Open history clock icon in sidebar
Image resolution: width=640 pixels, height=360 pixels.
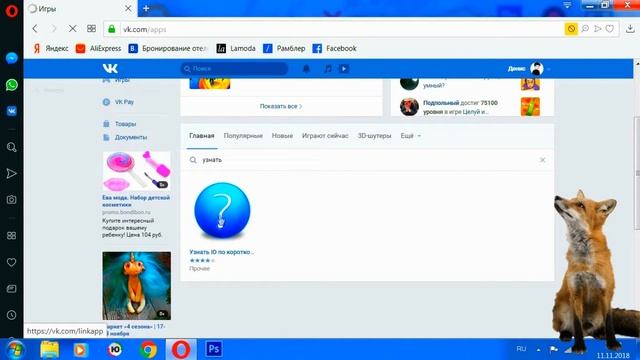click(11, 315)
